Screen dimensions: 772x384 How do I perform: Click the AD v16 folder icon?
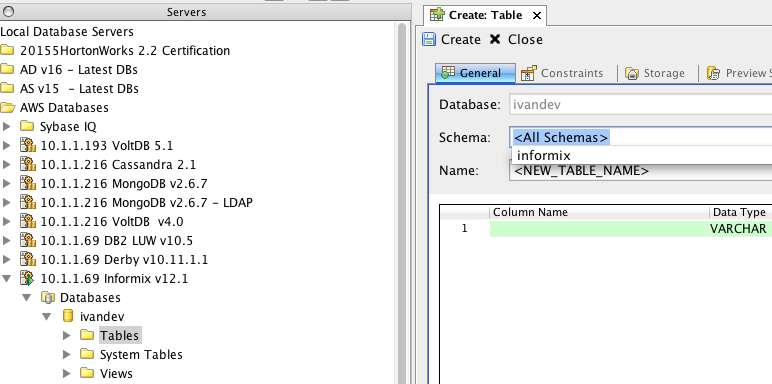7,69
